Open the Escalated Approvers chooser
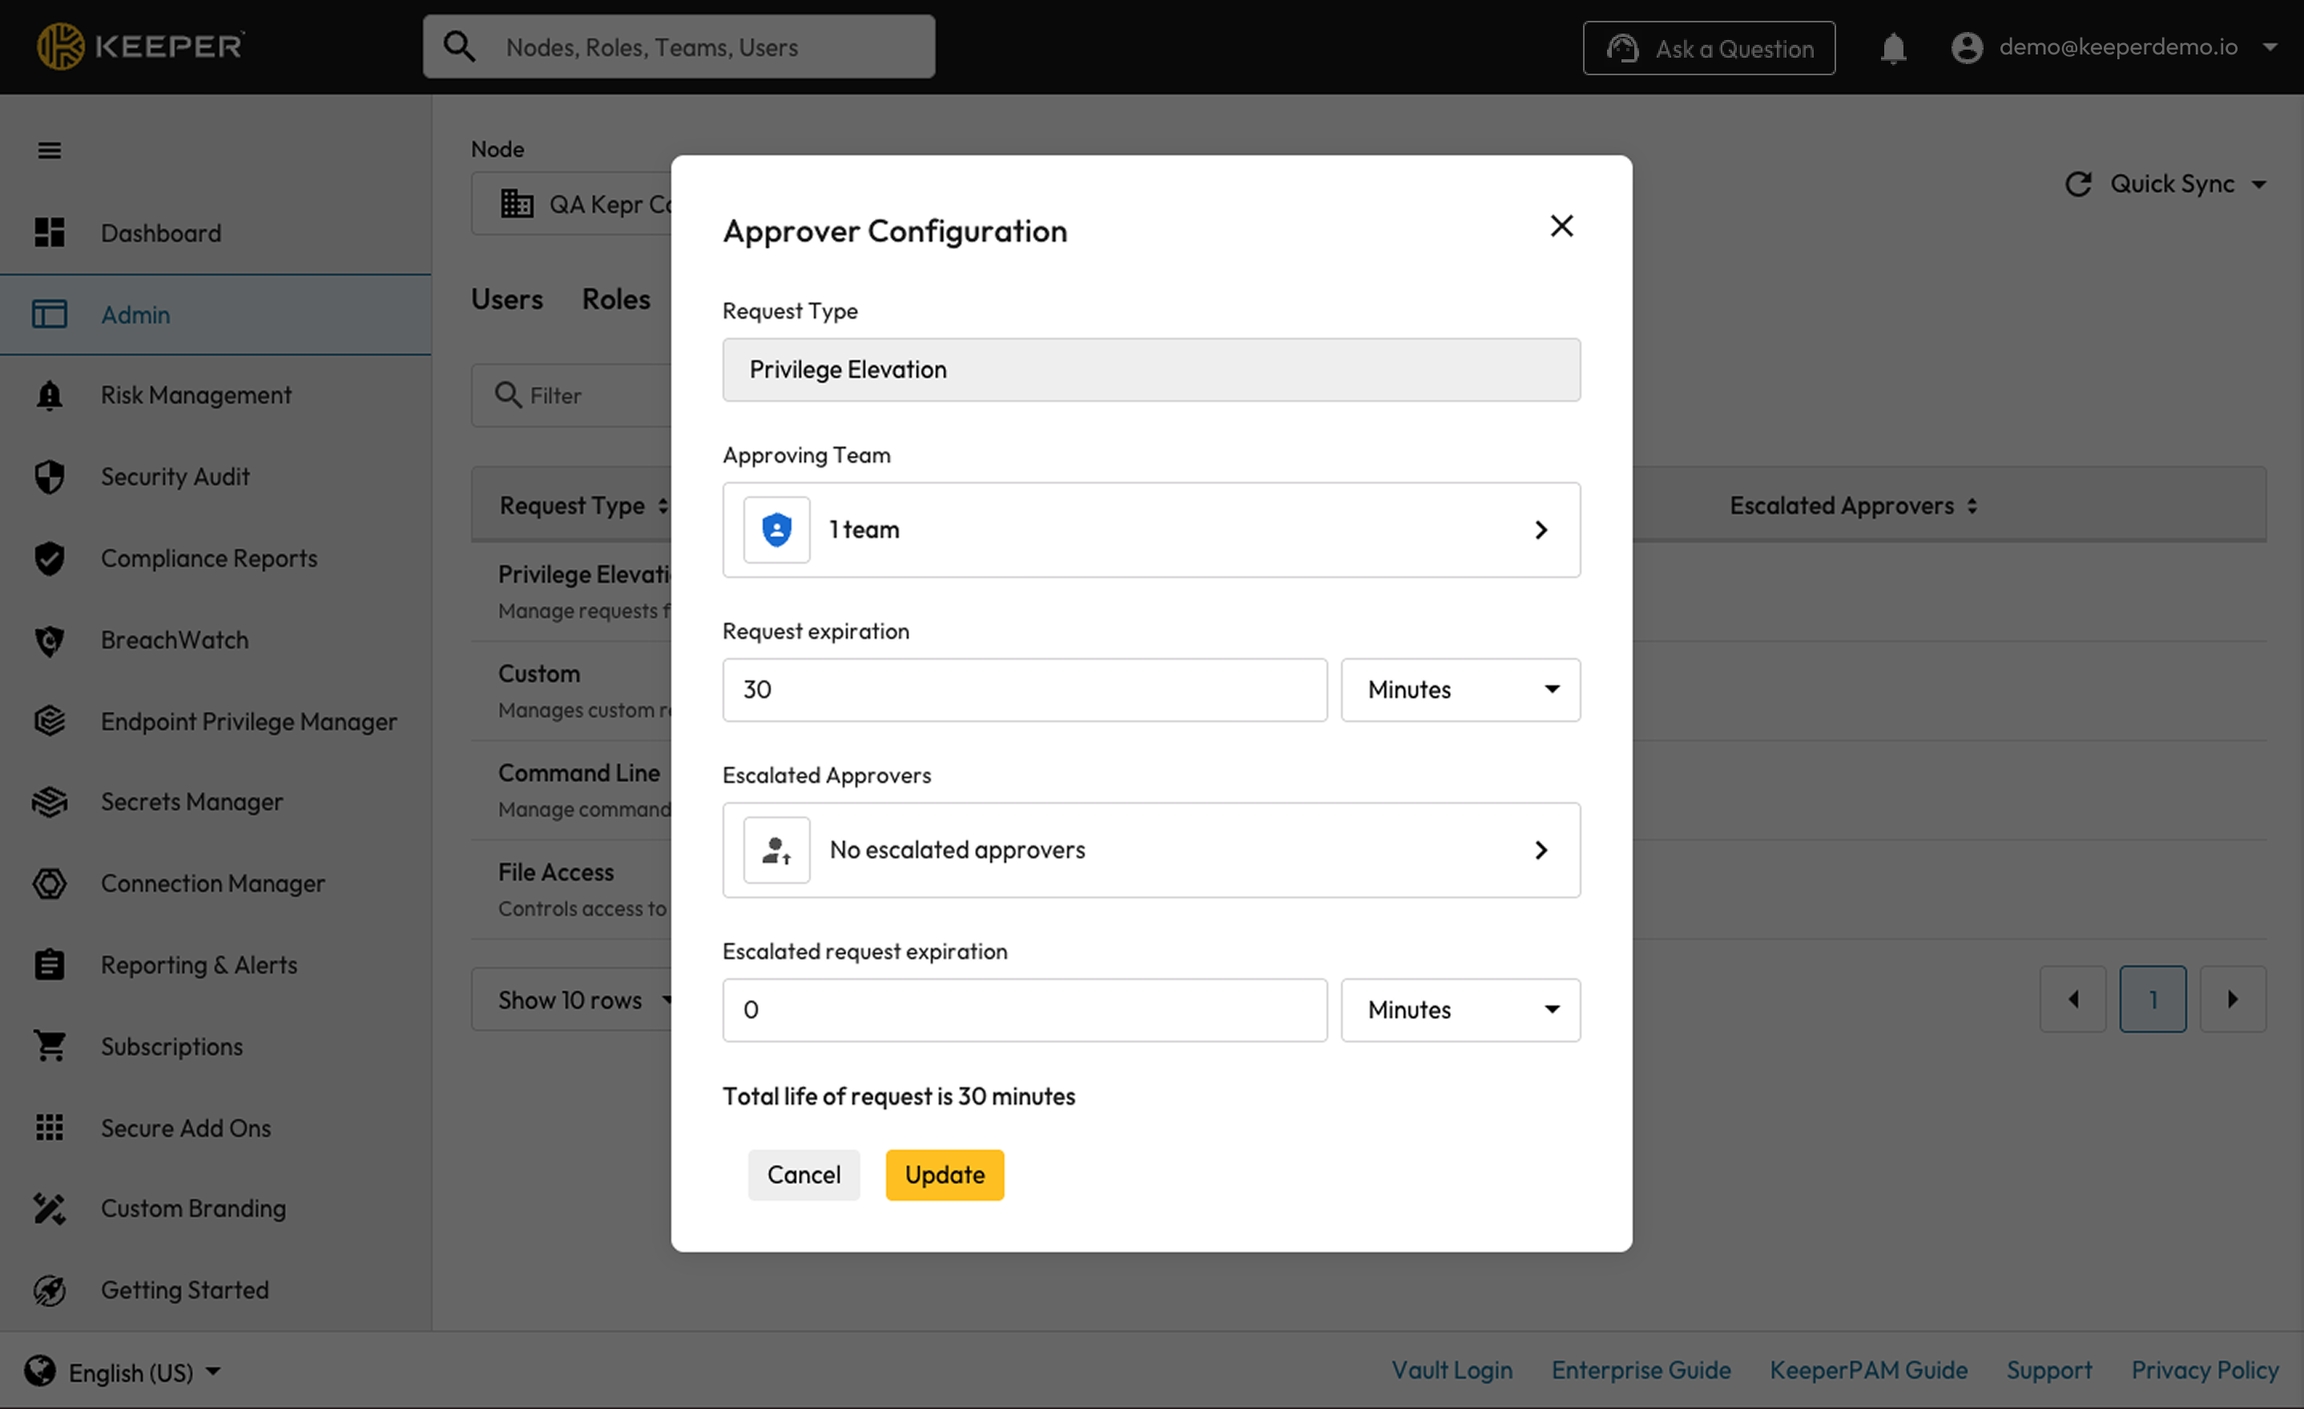 1151,850
